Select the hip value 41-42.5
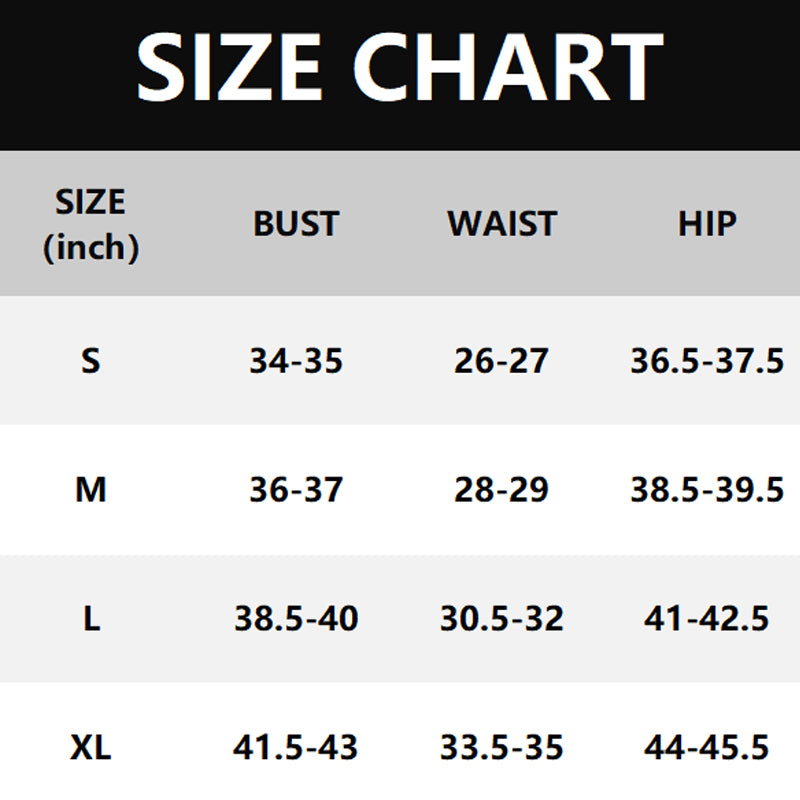The image size is (800, 800). click(707, 619)
